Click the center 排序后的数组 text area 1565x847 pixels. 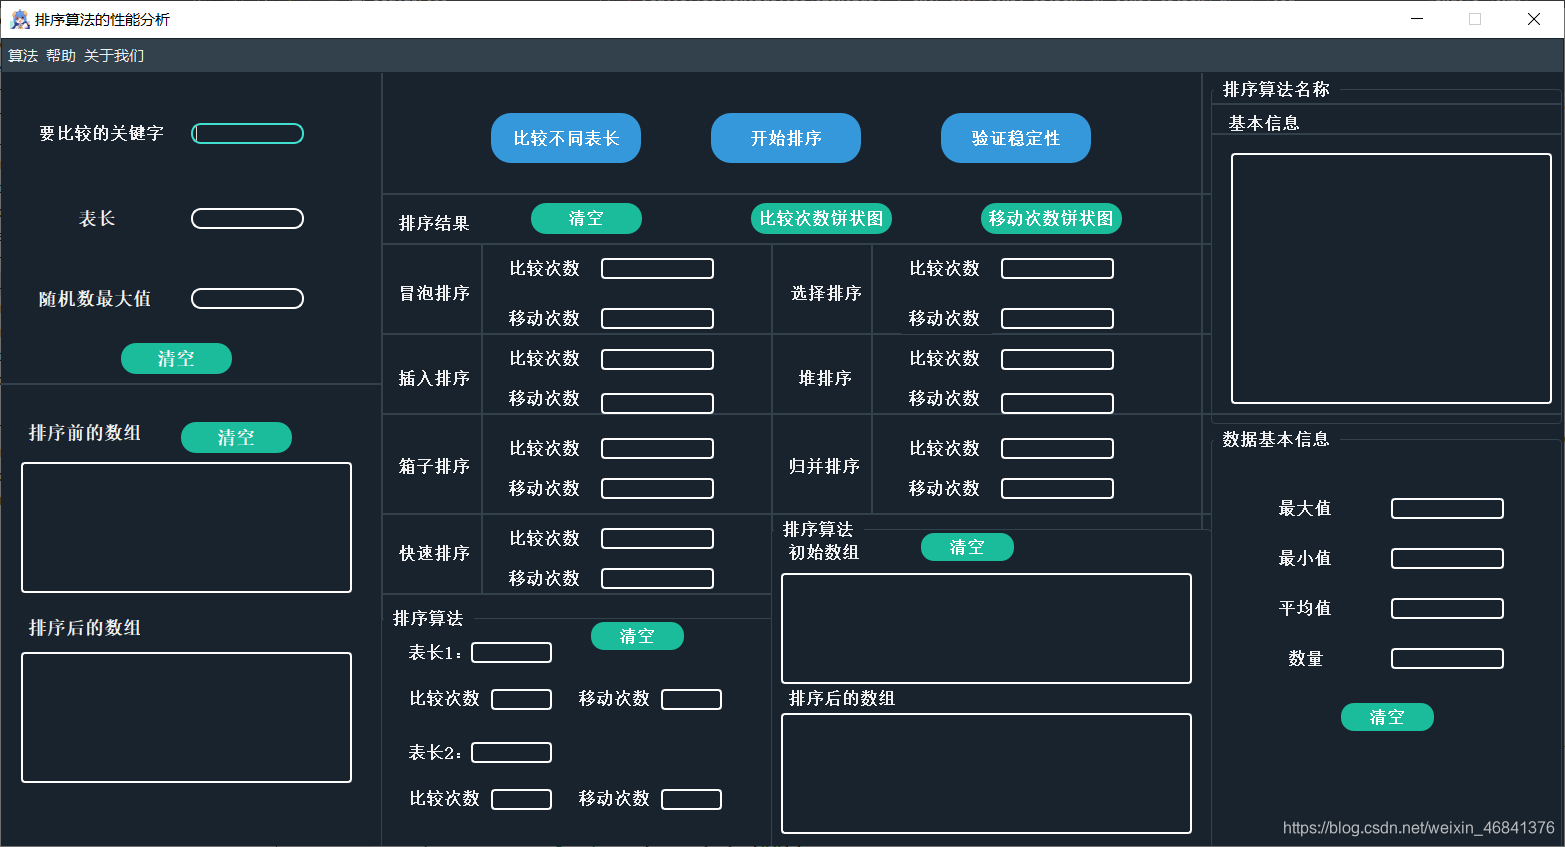(987, 774)
